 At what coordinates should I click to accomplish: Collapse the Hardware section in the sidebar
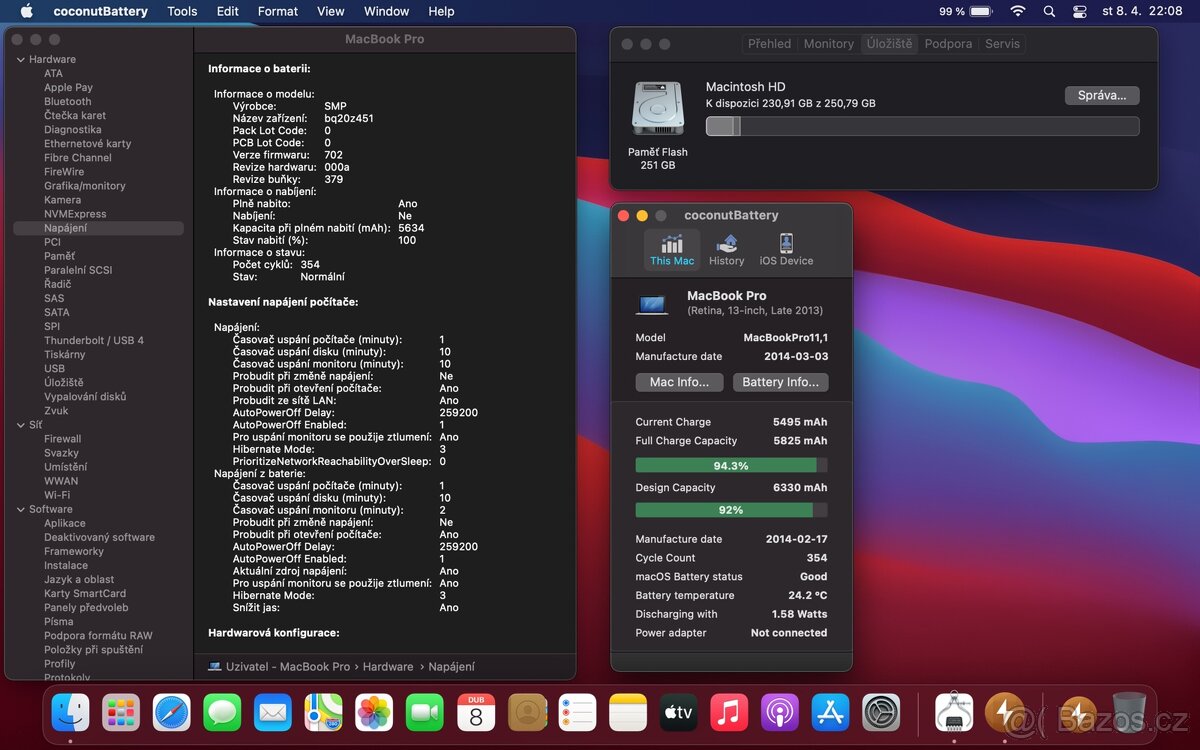(x=21, y=59)
